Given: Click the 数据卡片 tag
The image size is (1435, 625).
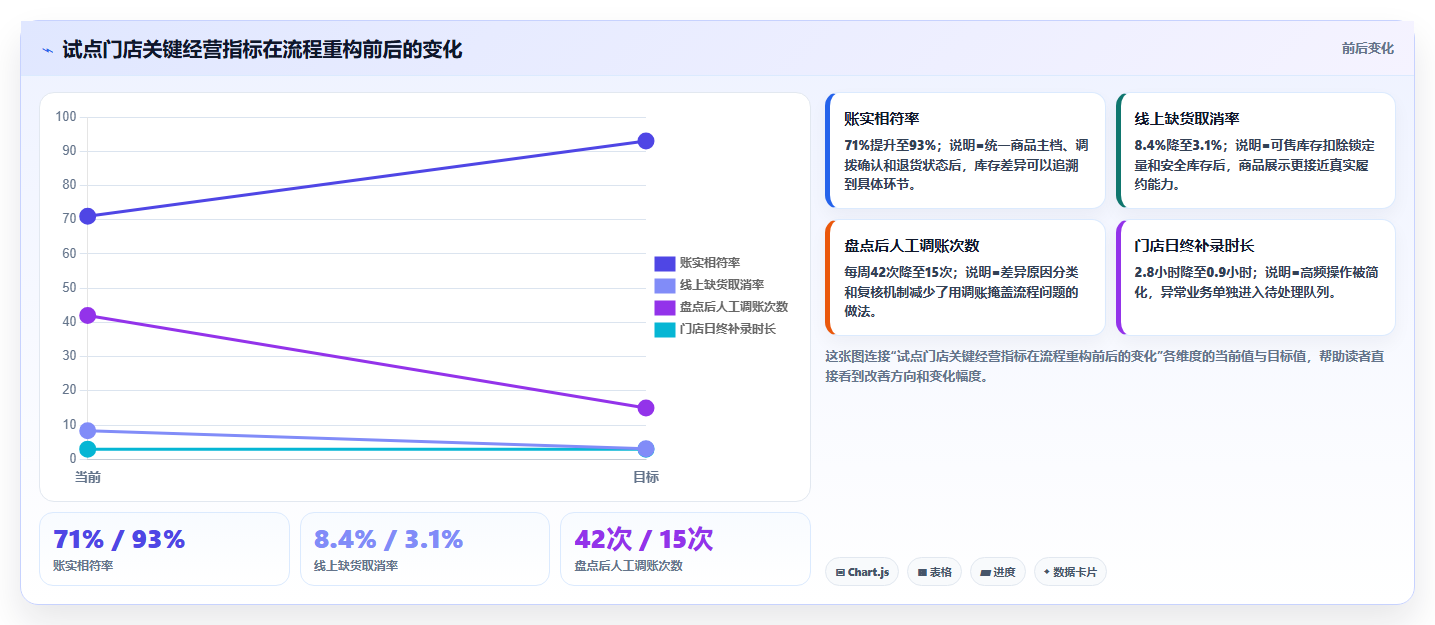Looking at the screenshot, I should pyautogui.click(x=1070, y=572).
